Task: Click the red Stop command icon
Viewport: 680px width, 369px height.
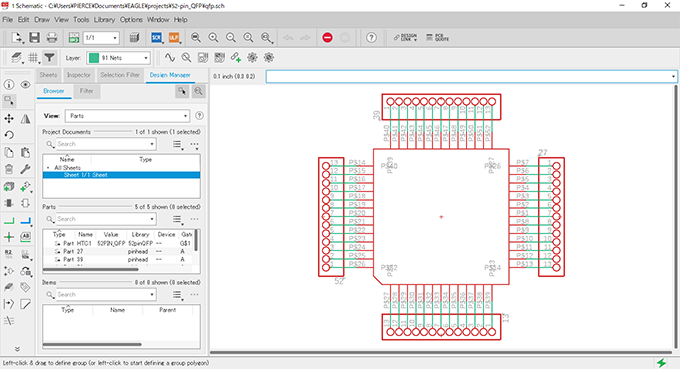Action: pos(327,38)
